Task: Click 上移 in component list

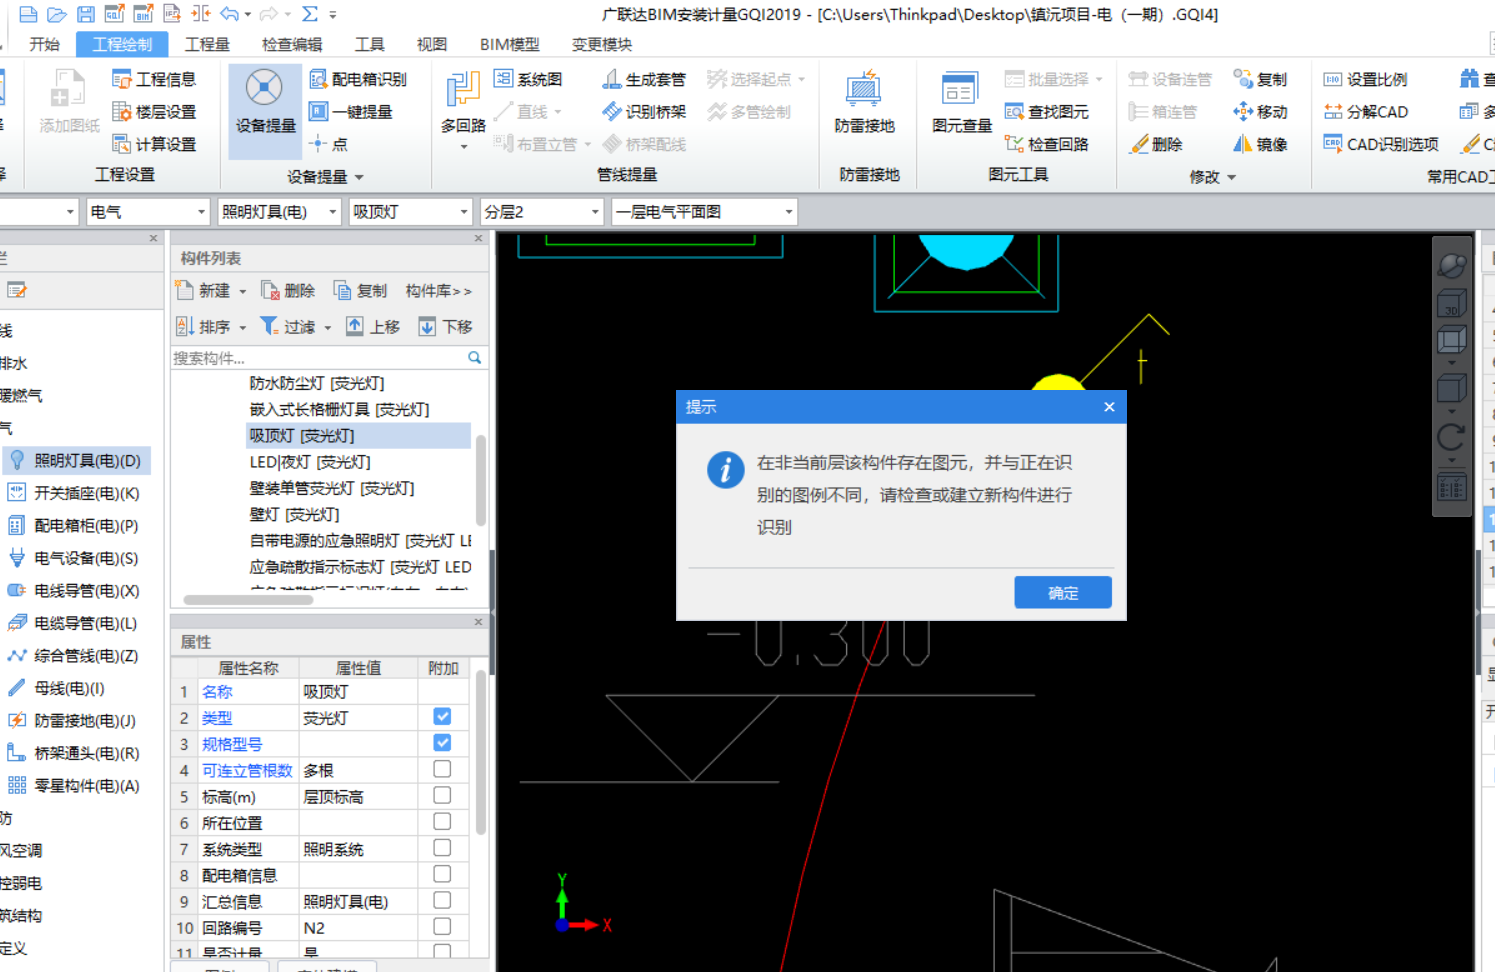Action: click(x=373, y=326)
